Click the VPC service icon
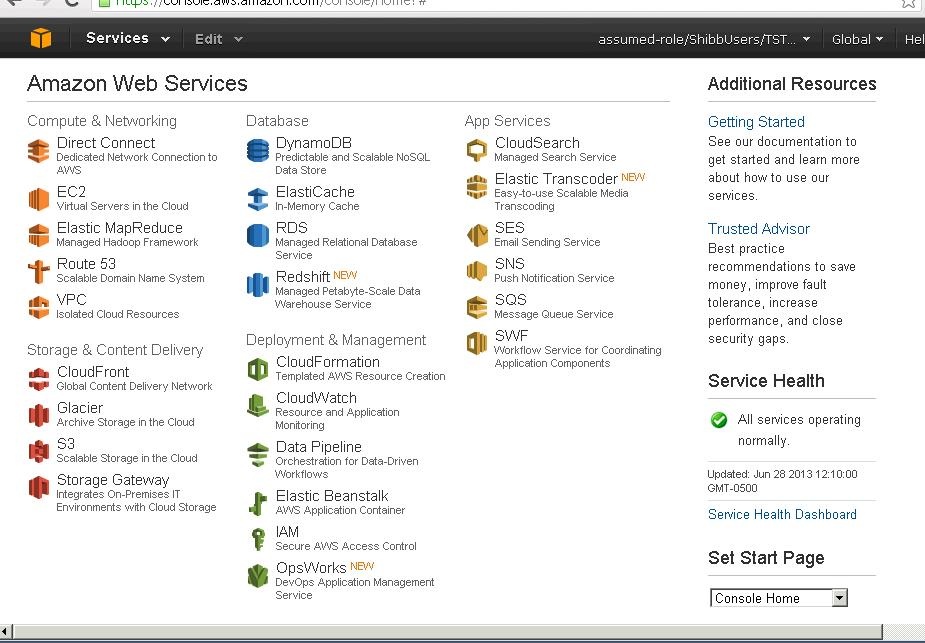Screen dimensions: 925x643 (39, 307)
